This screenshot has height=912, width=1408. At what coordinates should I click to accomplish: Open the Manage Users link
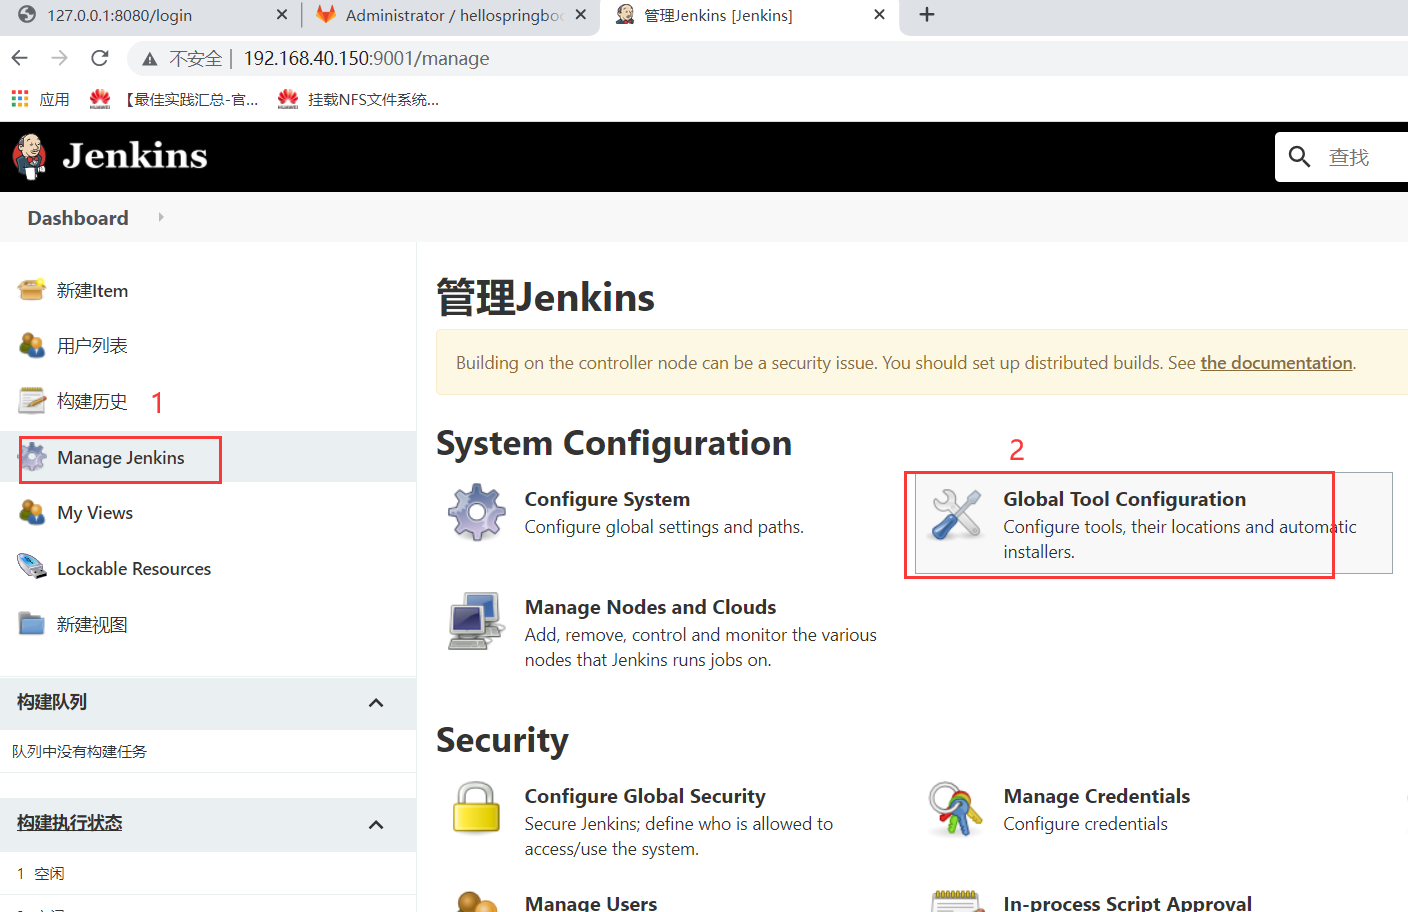click(x=591, y=902)
